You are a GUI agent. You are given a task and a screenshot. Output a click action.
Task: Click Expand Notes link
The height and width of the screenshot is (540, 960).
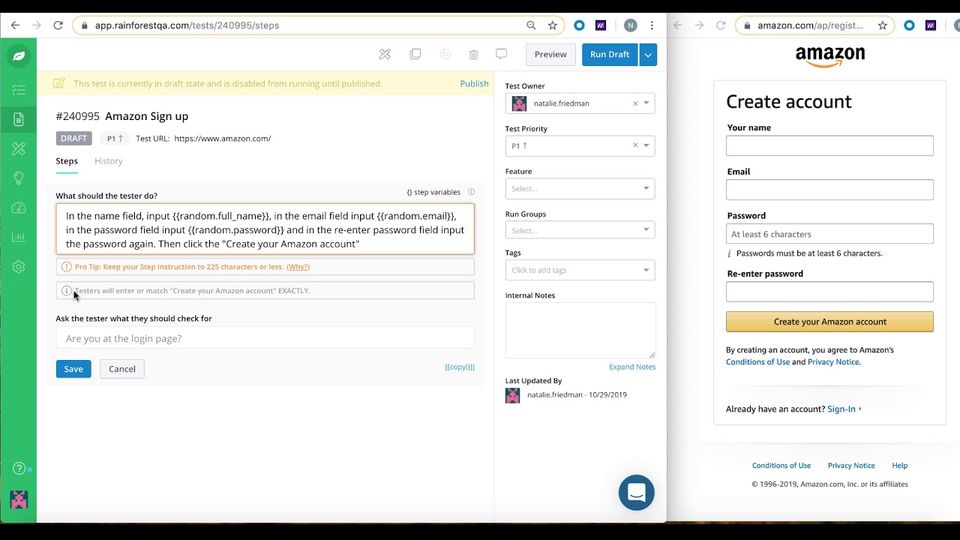(632, 367)
